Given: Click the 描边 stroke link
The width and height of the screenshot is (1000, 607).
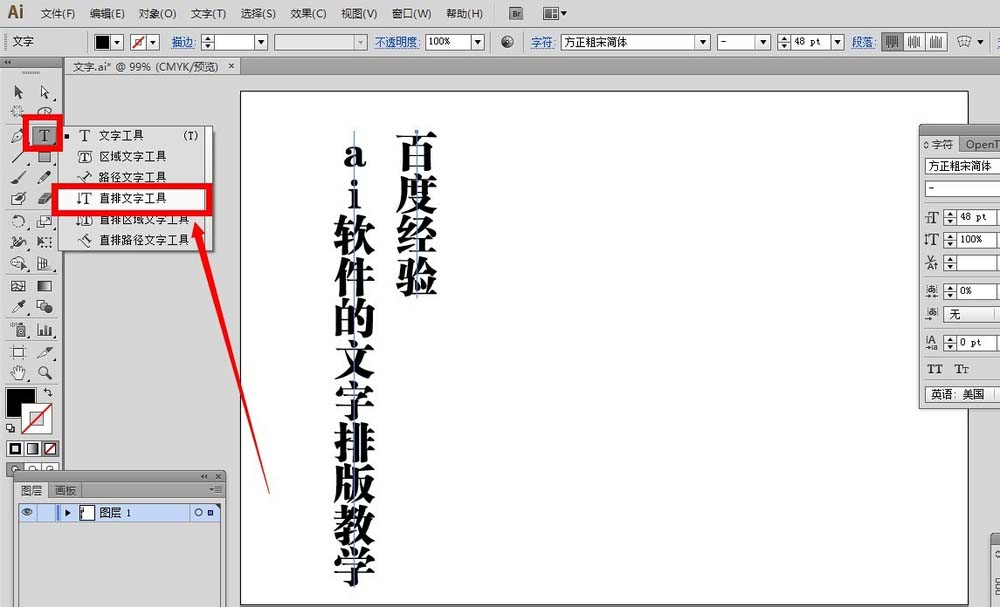Looking at the screenshot, I should 183,42.
